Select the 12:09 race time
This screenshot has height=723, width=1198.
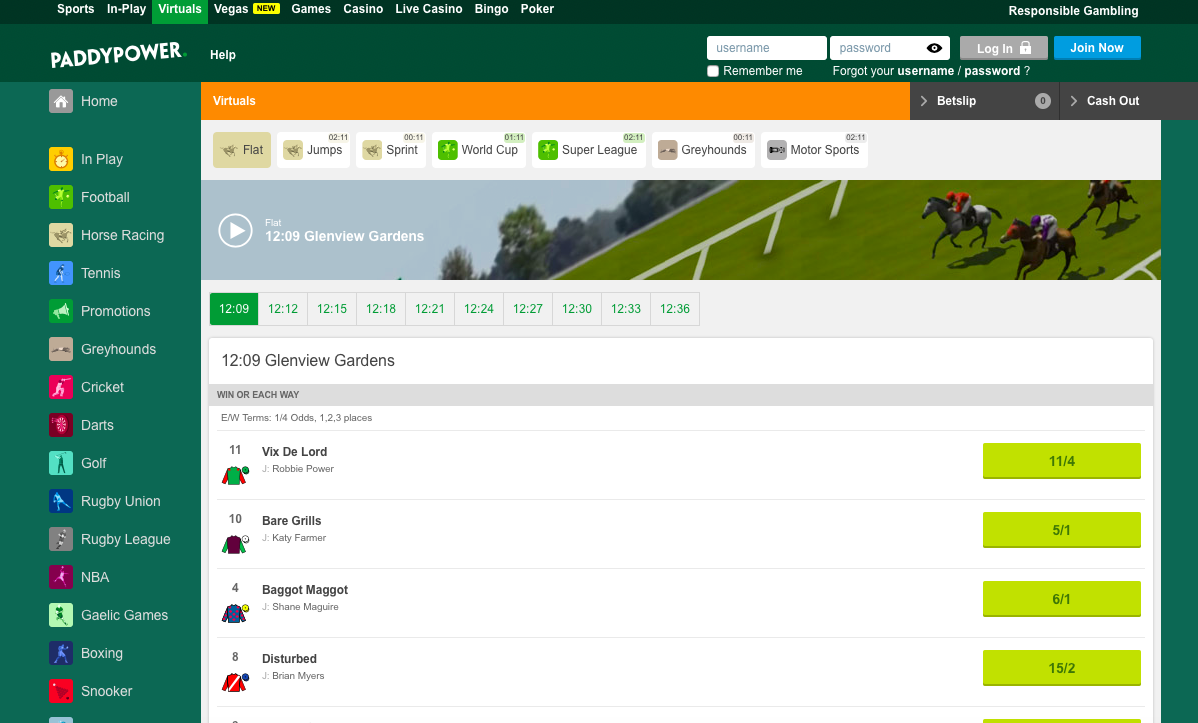pos(234,309)
